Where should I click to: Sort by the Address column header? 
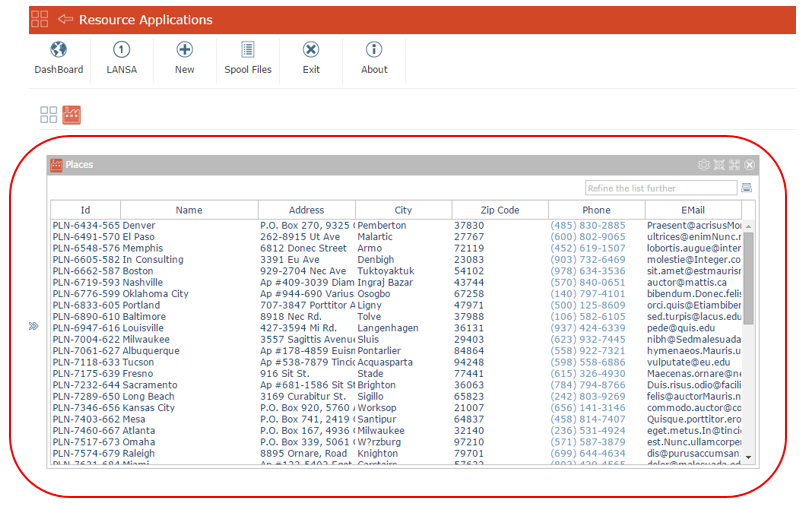click(307, 210)
